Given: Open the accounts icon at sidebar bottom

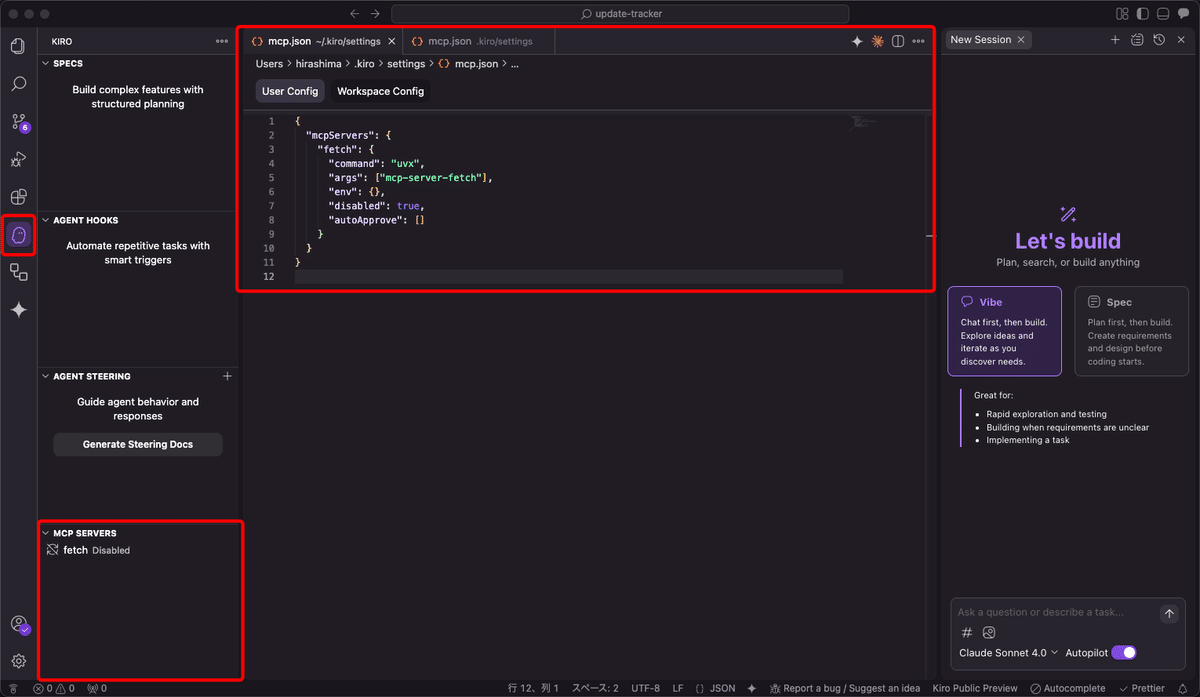Looking at the screenshot, I should [x=20, y=624].
